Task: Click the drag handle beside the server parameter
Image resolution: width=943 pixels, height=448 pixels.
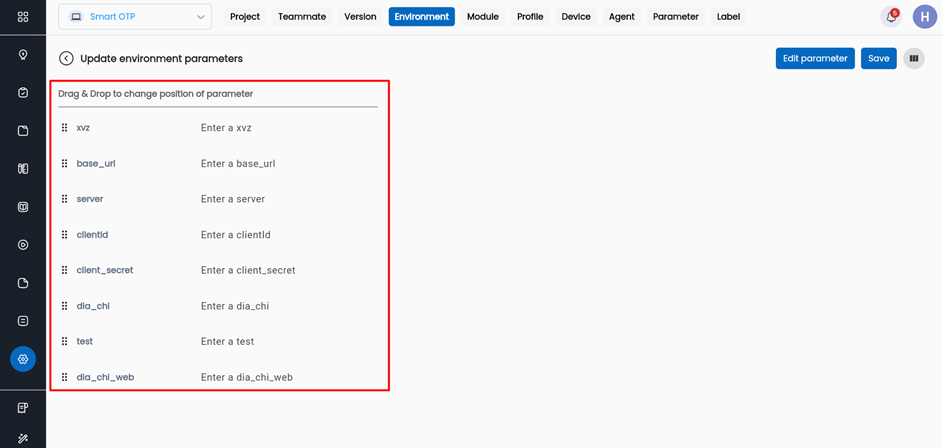Action: [65, 199]
